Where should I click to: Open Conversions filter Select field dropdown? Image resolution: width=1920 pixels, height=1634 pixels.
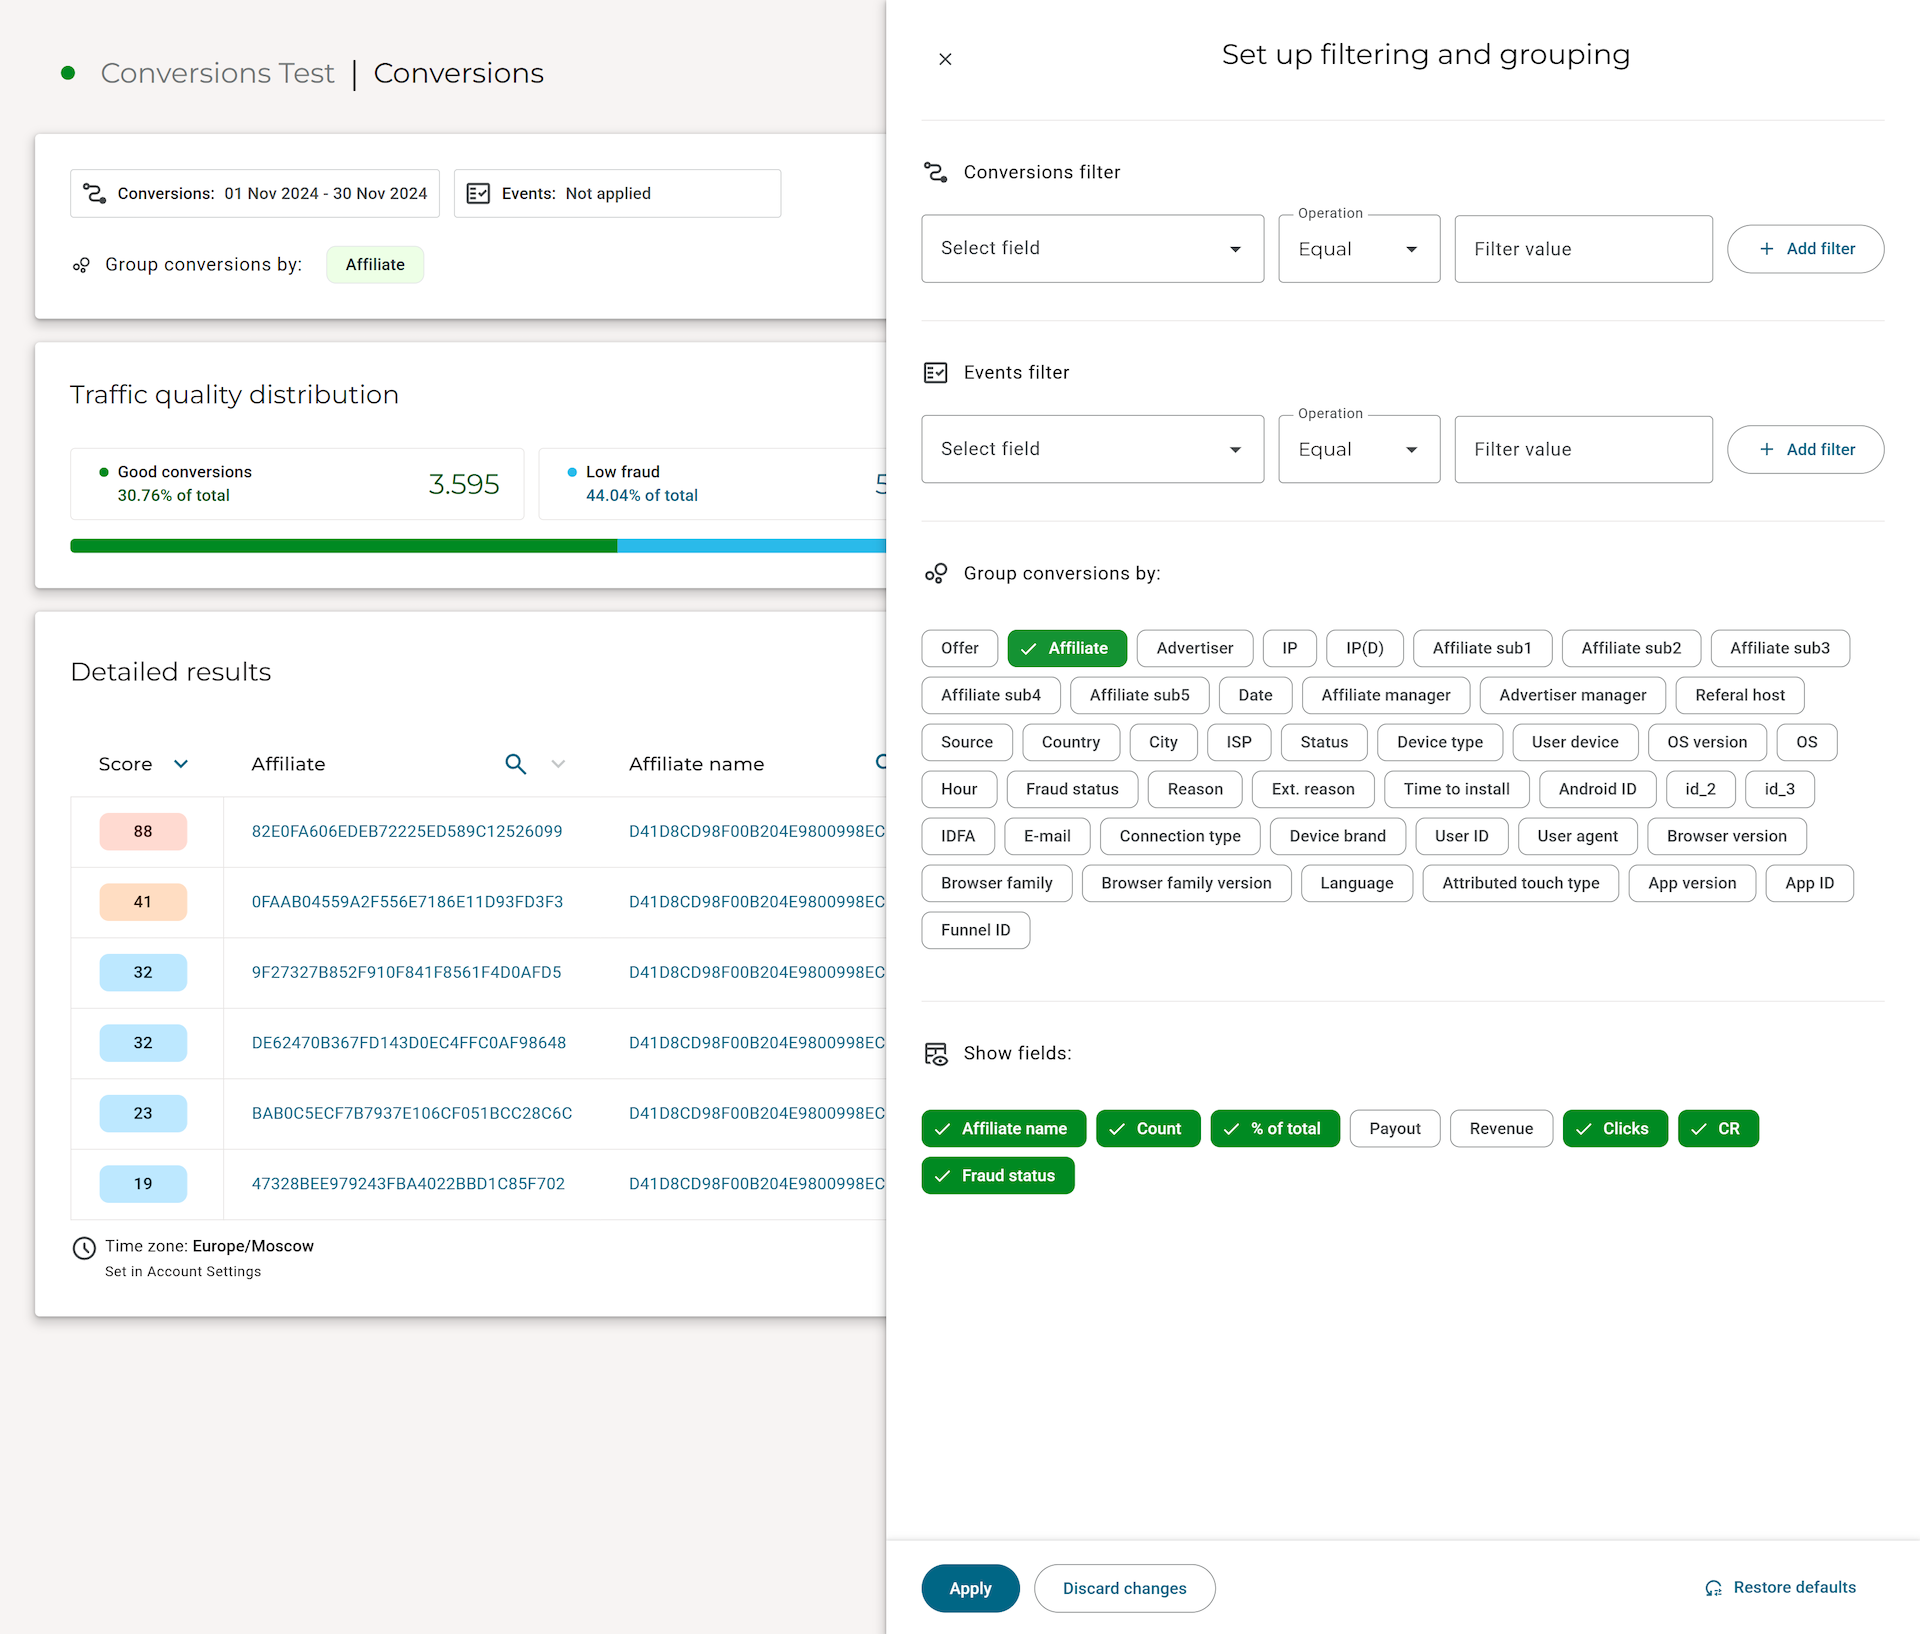[x=1092, y=248]
